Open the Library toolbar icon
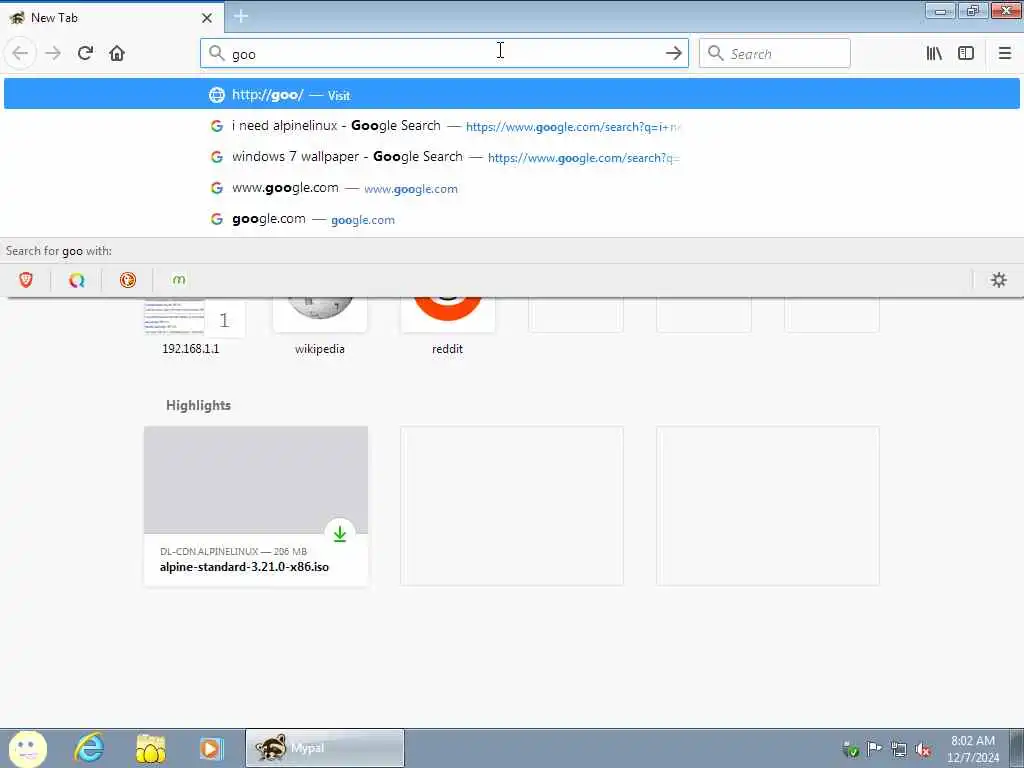The image size is (1024, 768). tap(934, 54)
